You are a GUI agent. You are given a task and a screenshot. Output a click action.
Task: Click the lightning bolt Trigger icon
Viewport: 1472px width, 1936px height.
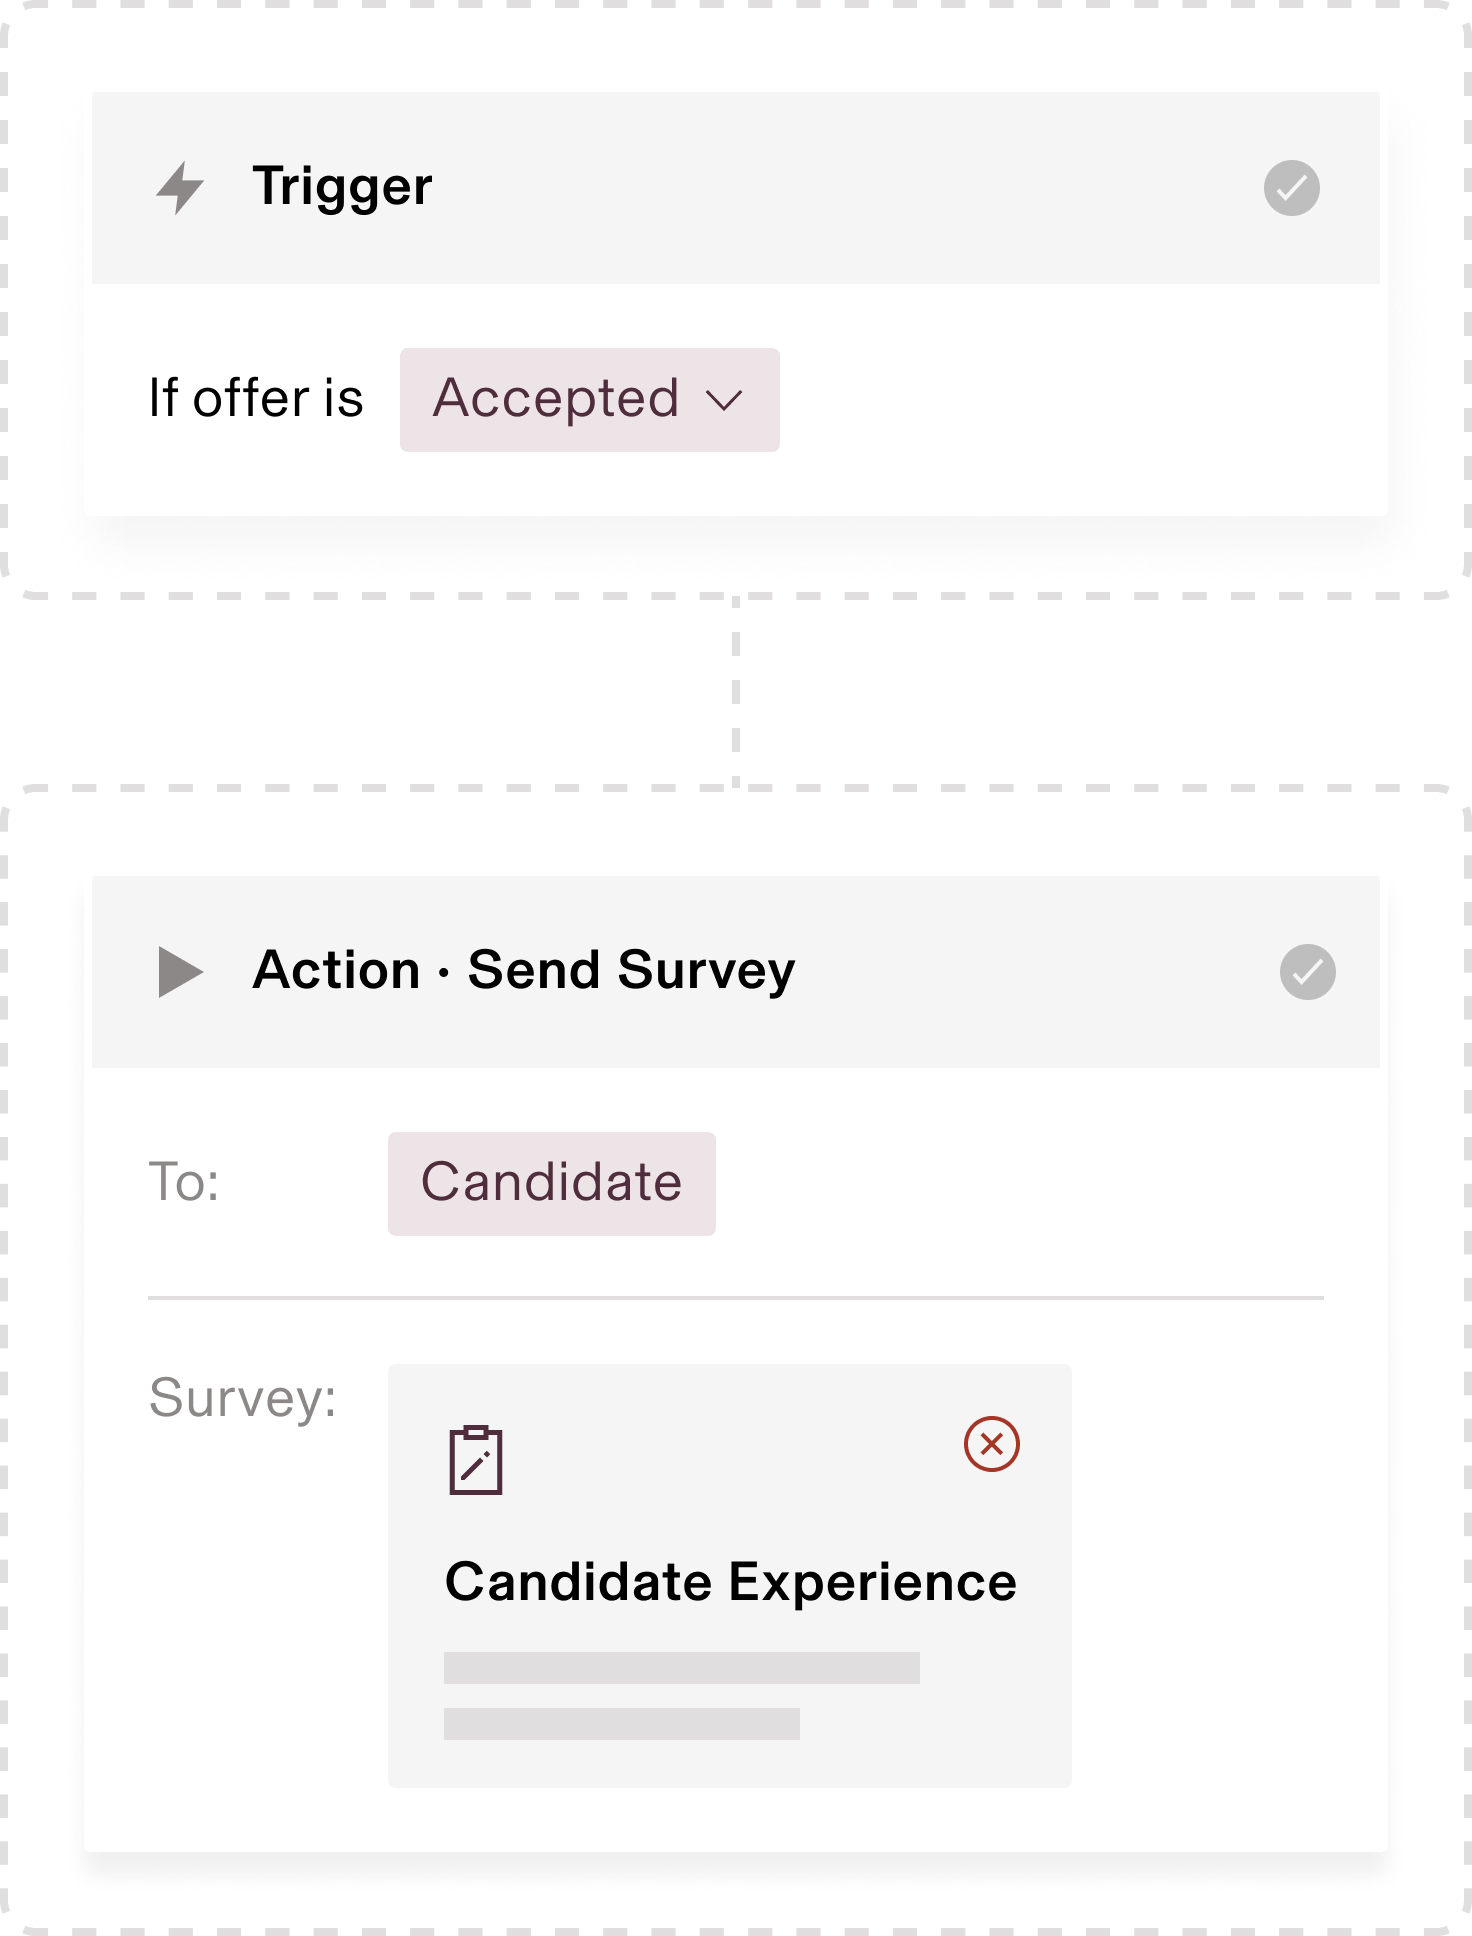coord(180,188)
